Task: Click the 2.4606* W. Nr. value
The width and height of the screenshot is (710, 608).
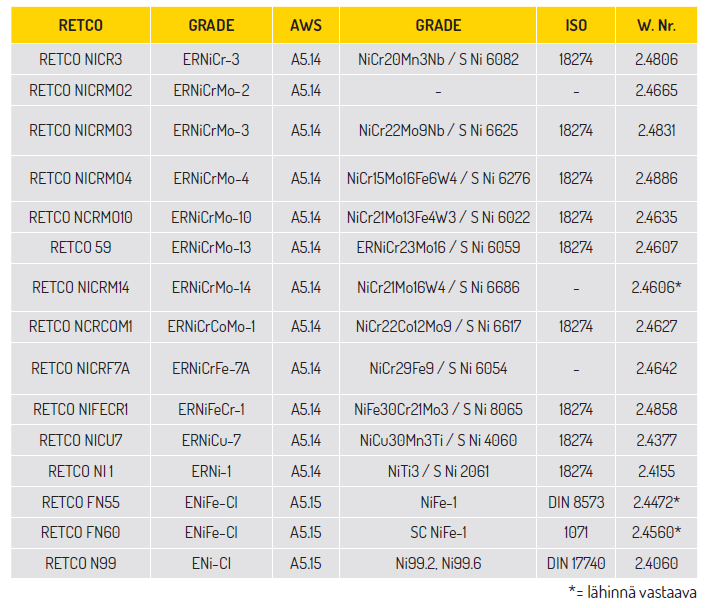Action: click(656, 287)
